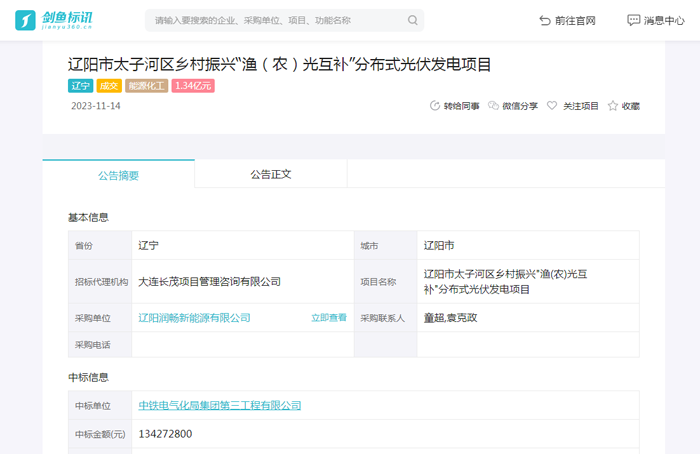Click the 能源化工 industry tag
700x454 pixels.
point(146,86)
